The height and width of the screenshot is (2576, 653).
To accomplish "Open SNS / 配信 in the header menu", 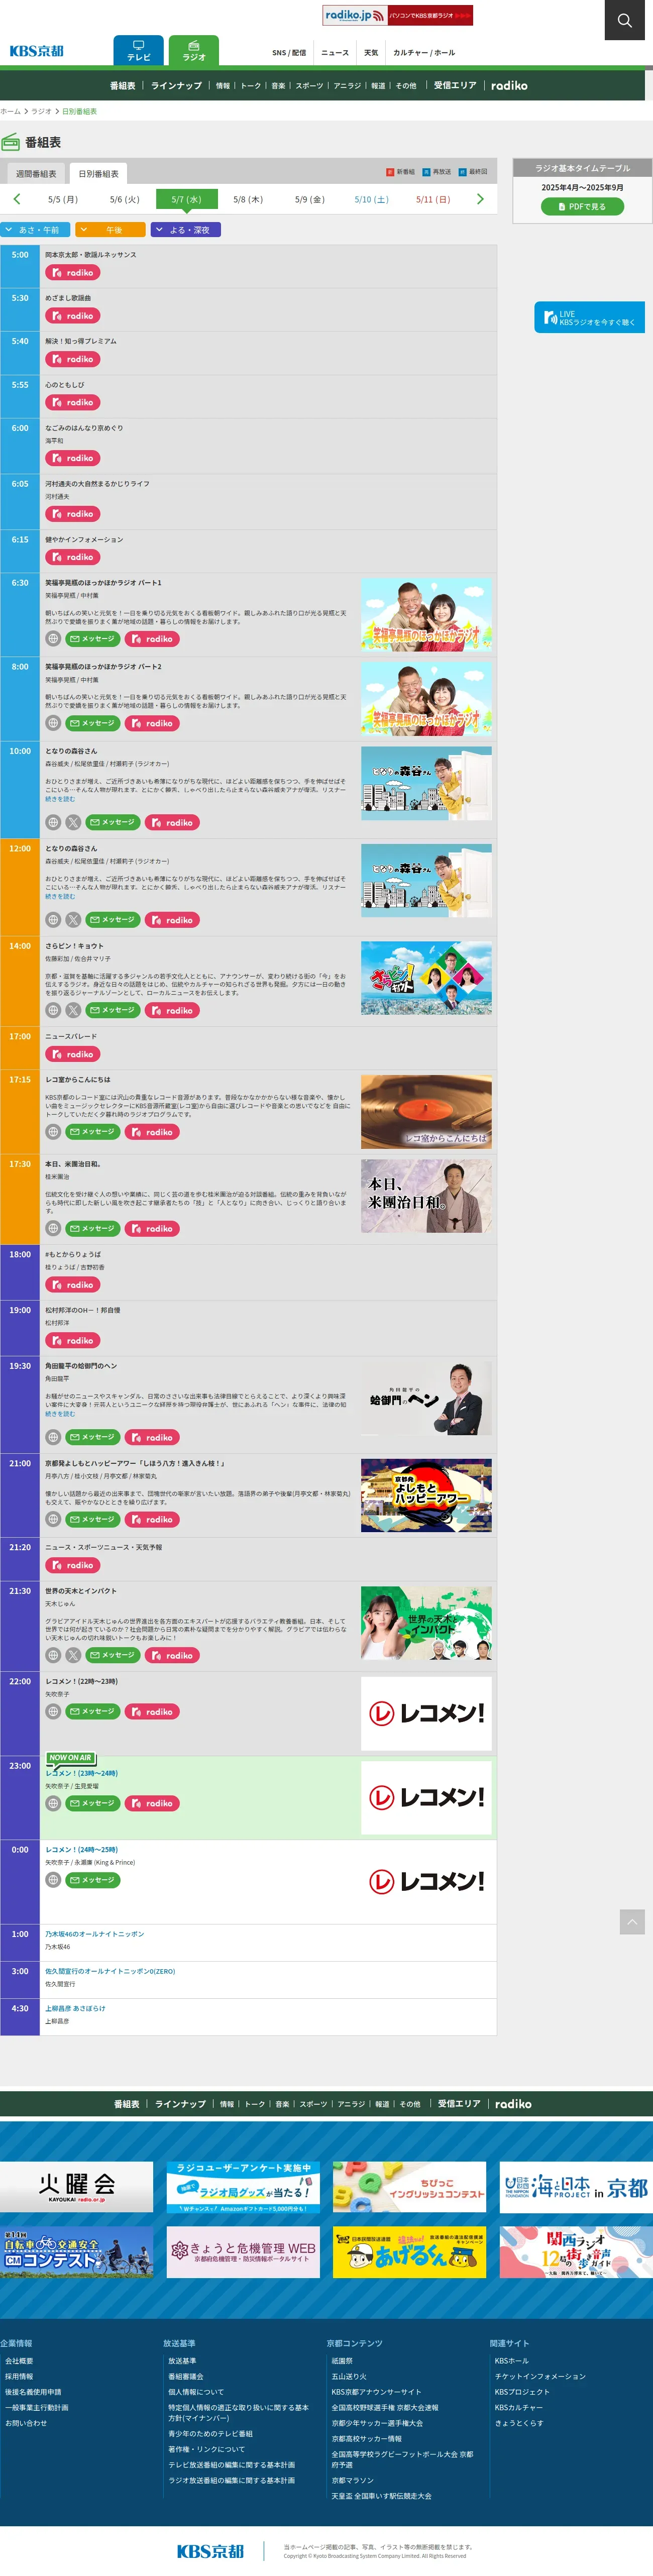I will click(289, 53).
